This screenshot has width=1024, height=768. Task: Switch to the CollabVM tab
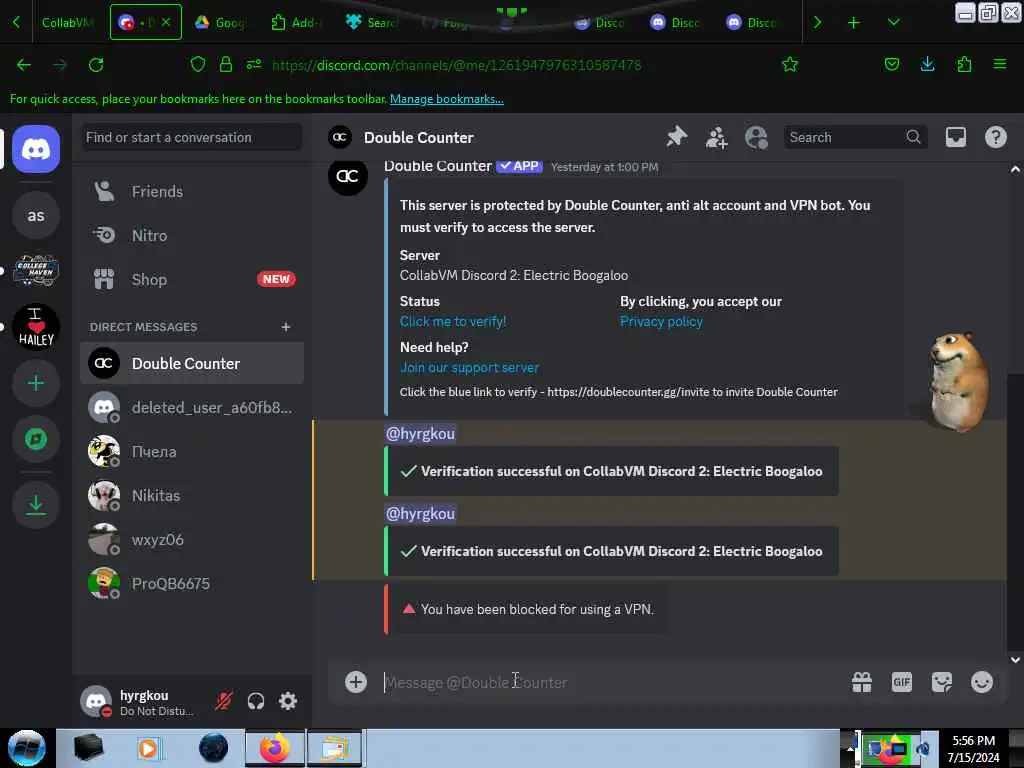67,23
